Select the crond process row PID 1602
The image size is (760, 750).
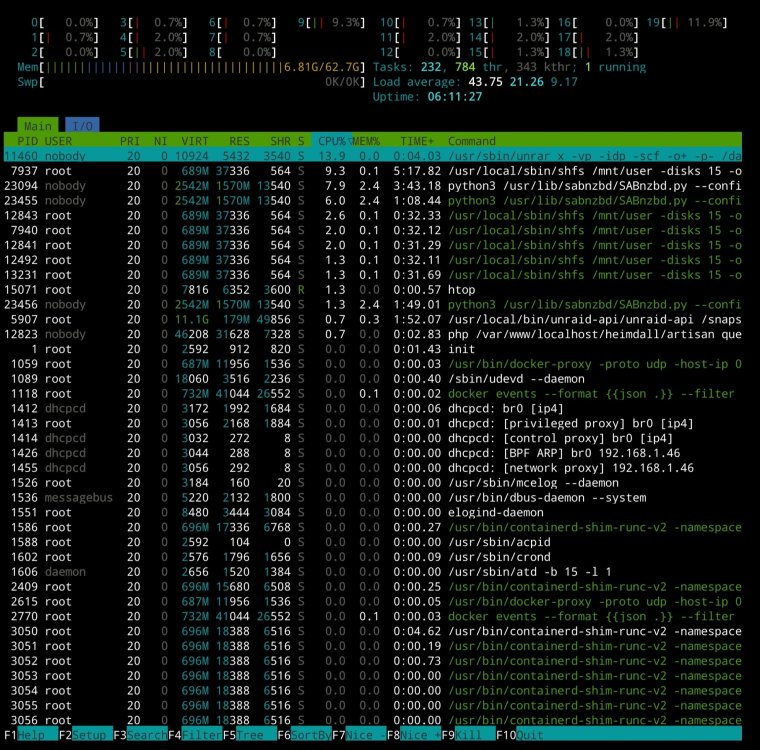(373, 557)
